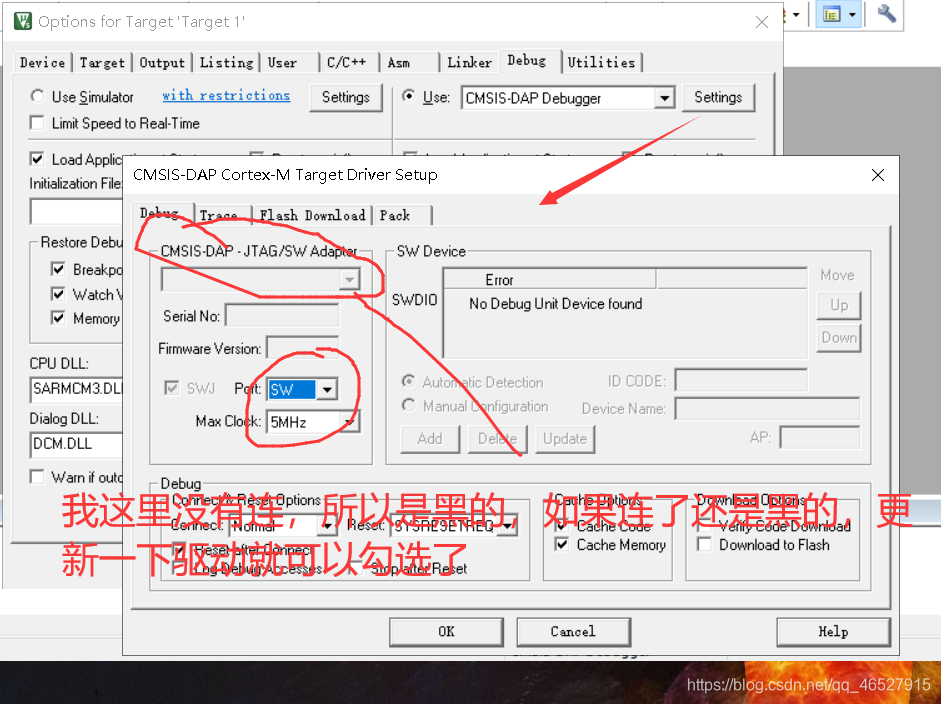Click the No Debug Unit Device found text
This screenshot has height=704, width=941.
[x=556, y=304]
